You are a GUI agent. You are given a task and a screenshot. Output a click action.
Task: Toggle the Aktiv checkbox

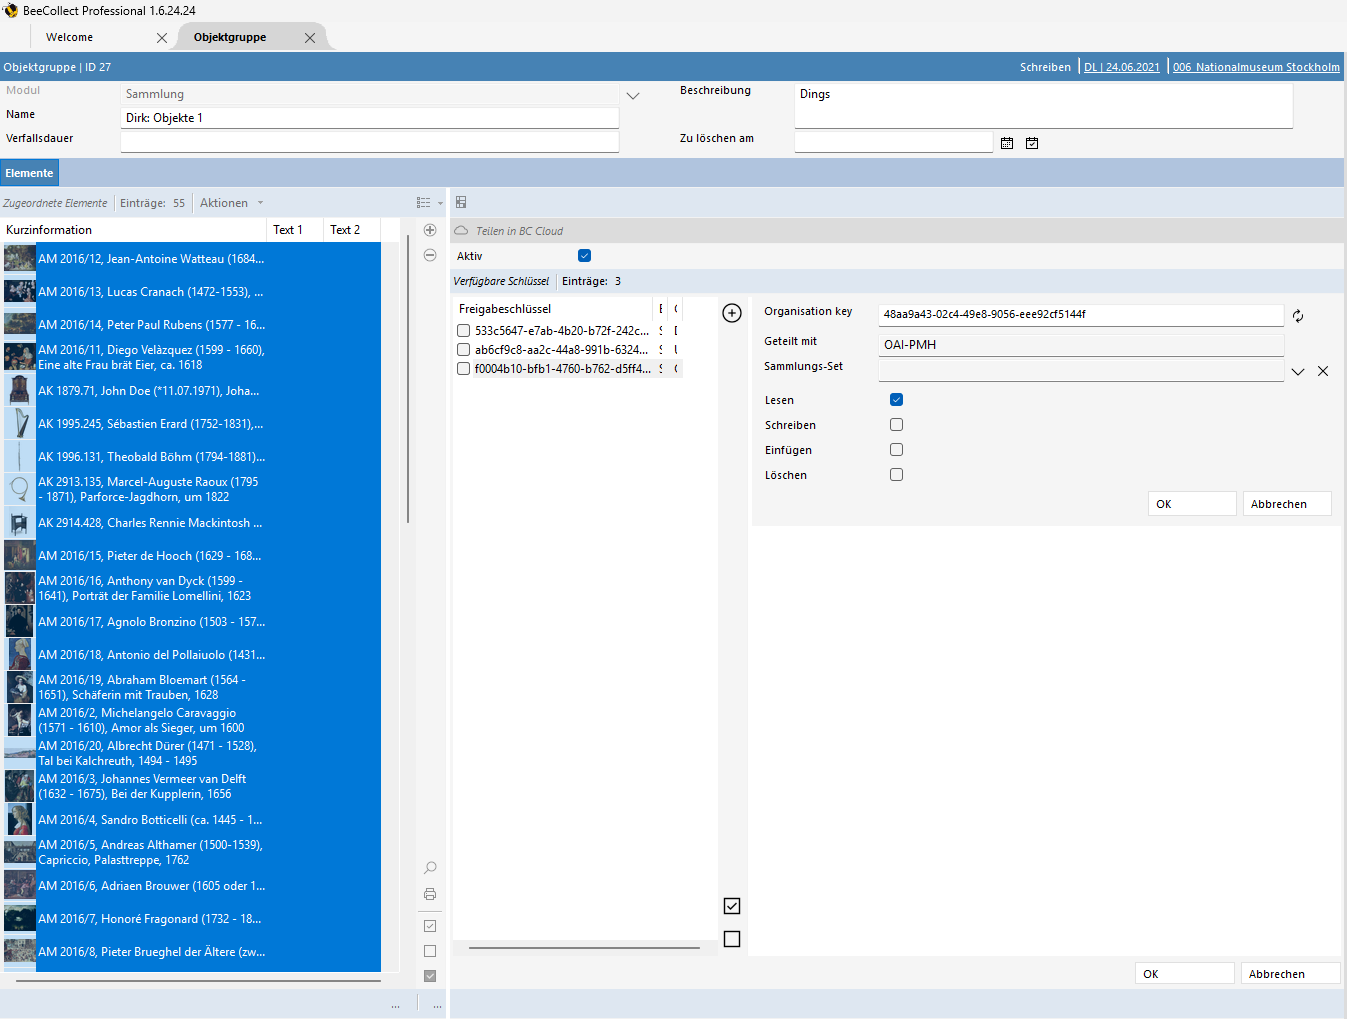pyautogui.click(x=584, y=255)
